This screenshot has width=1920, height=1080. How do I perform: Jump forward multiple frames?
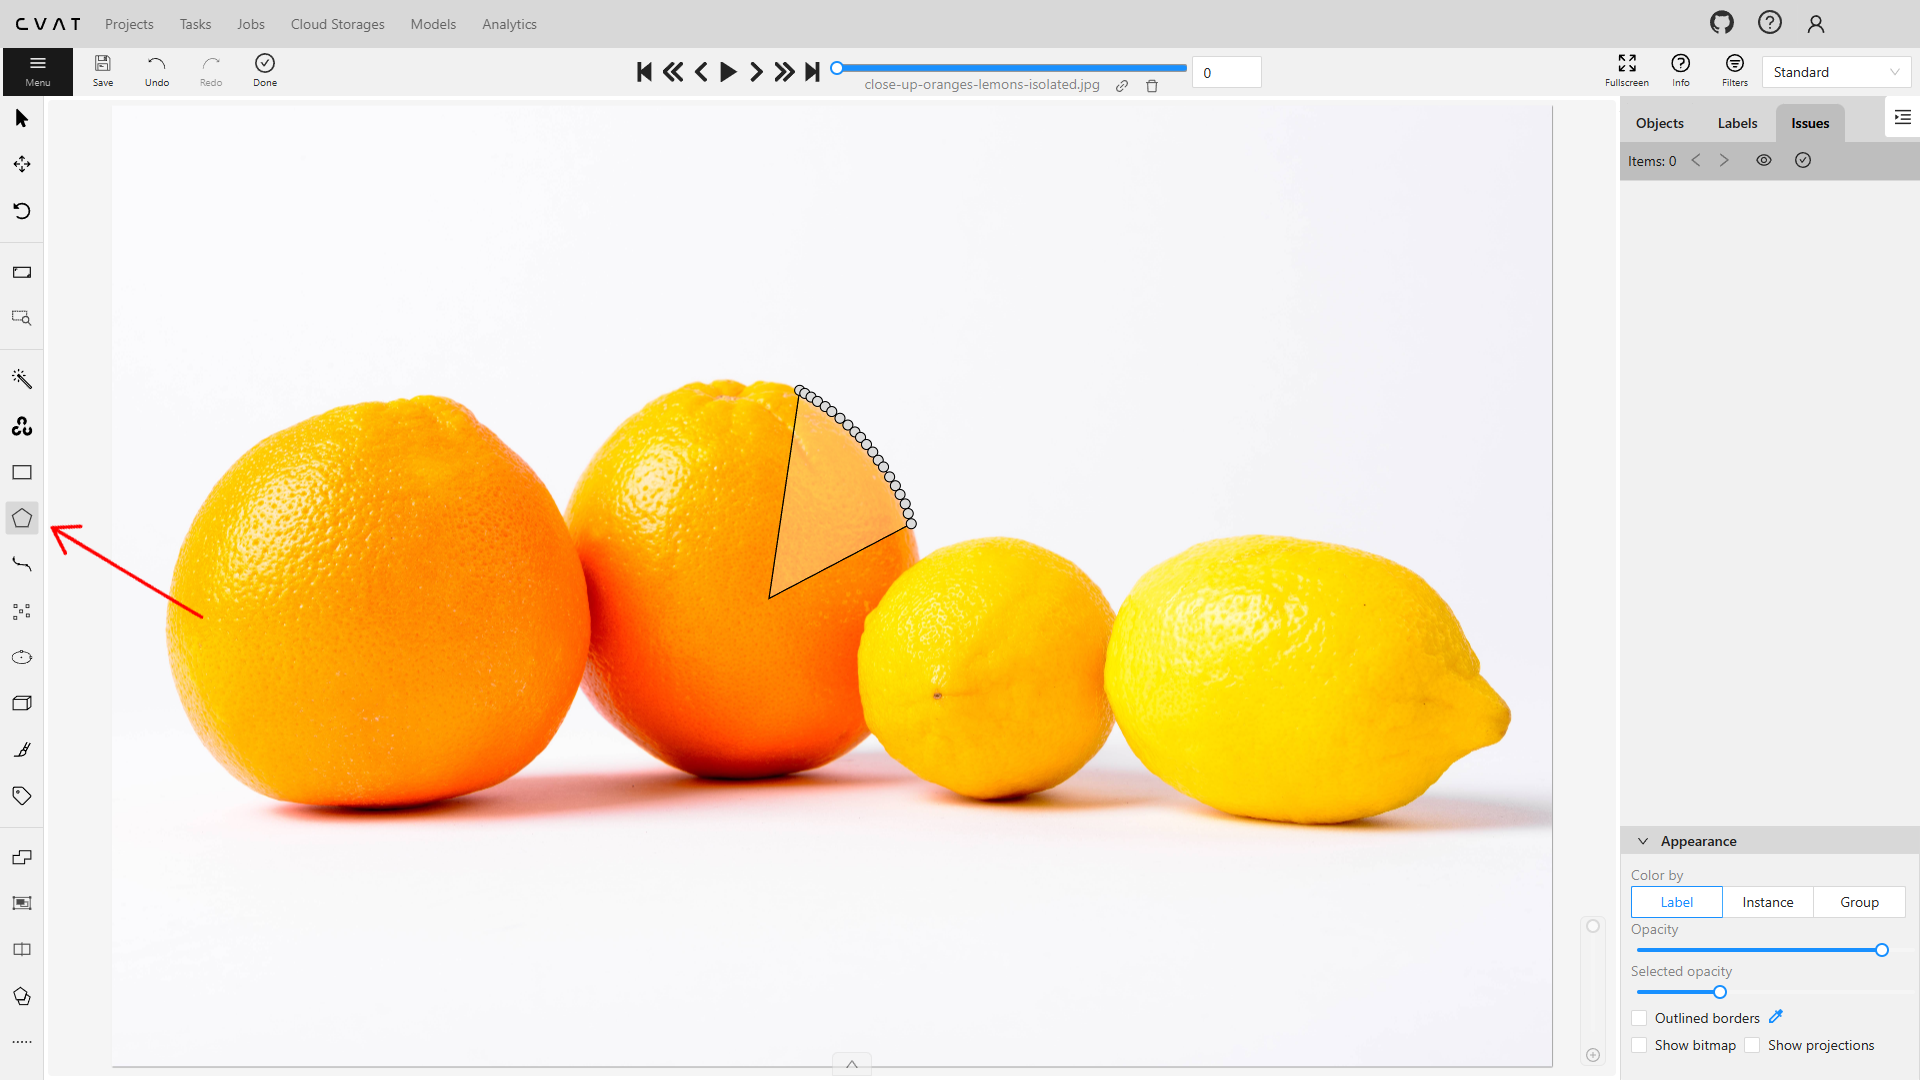[x=784, y=72]
